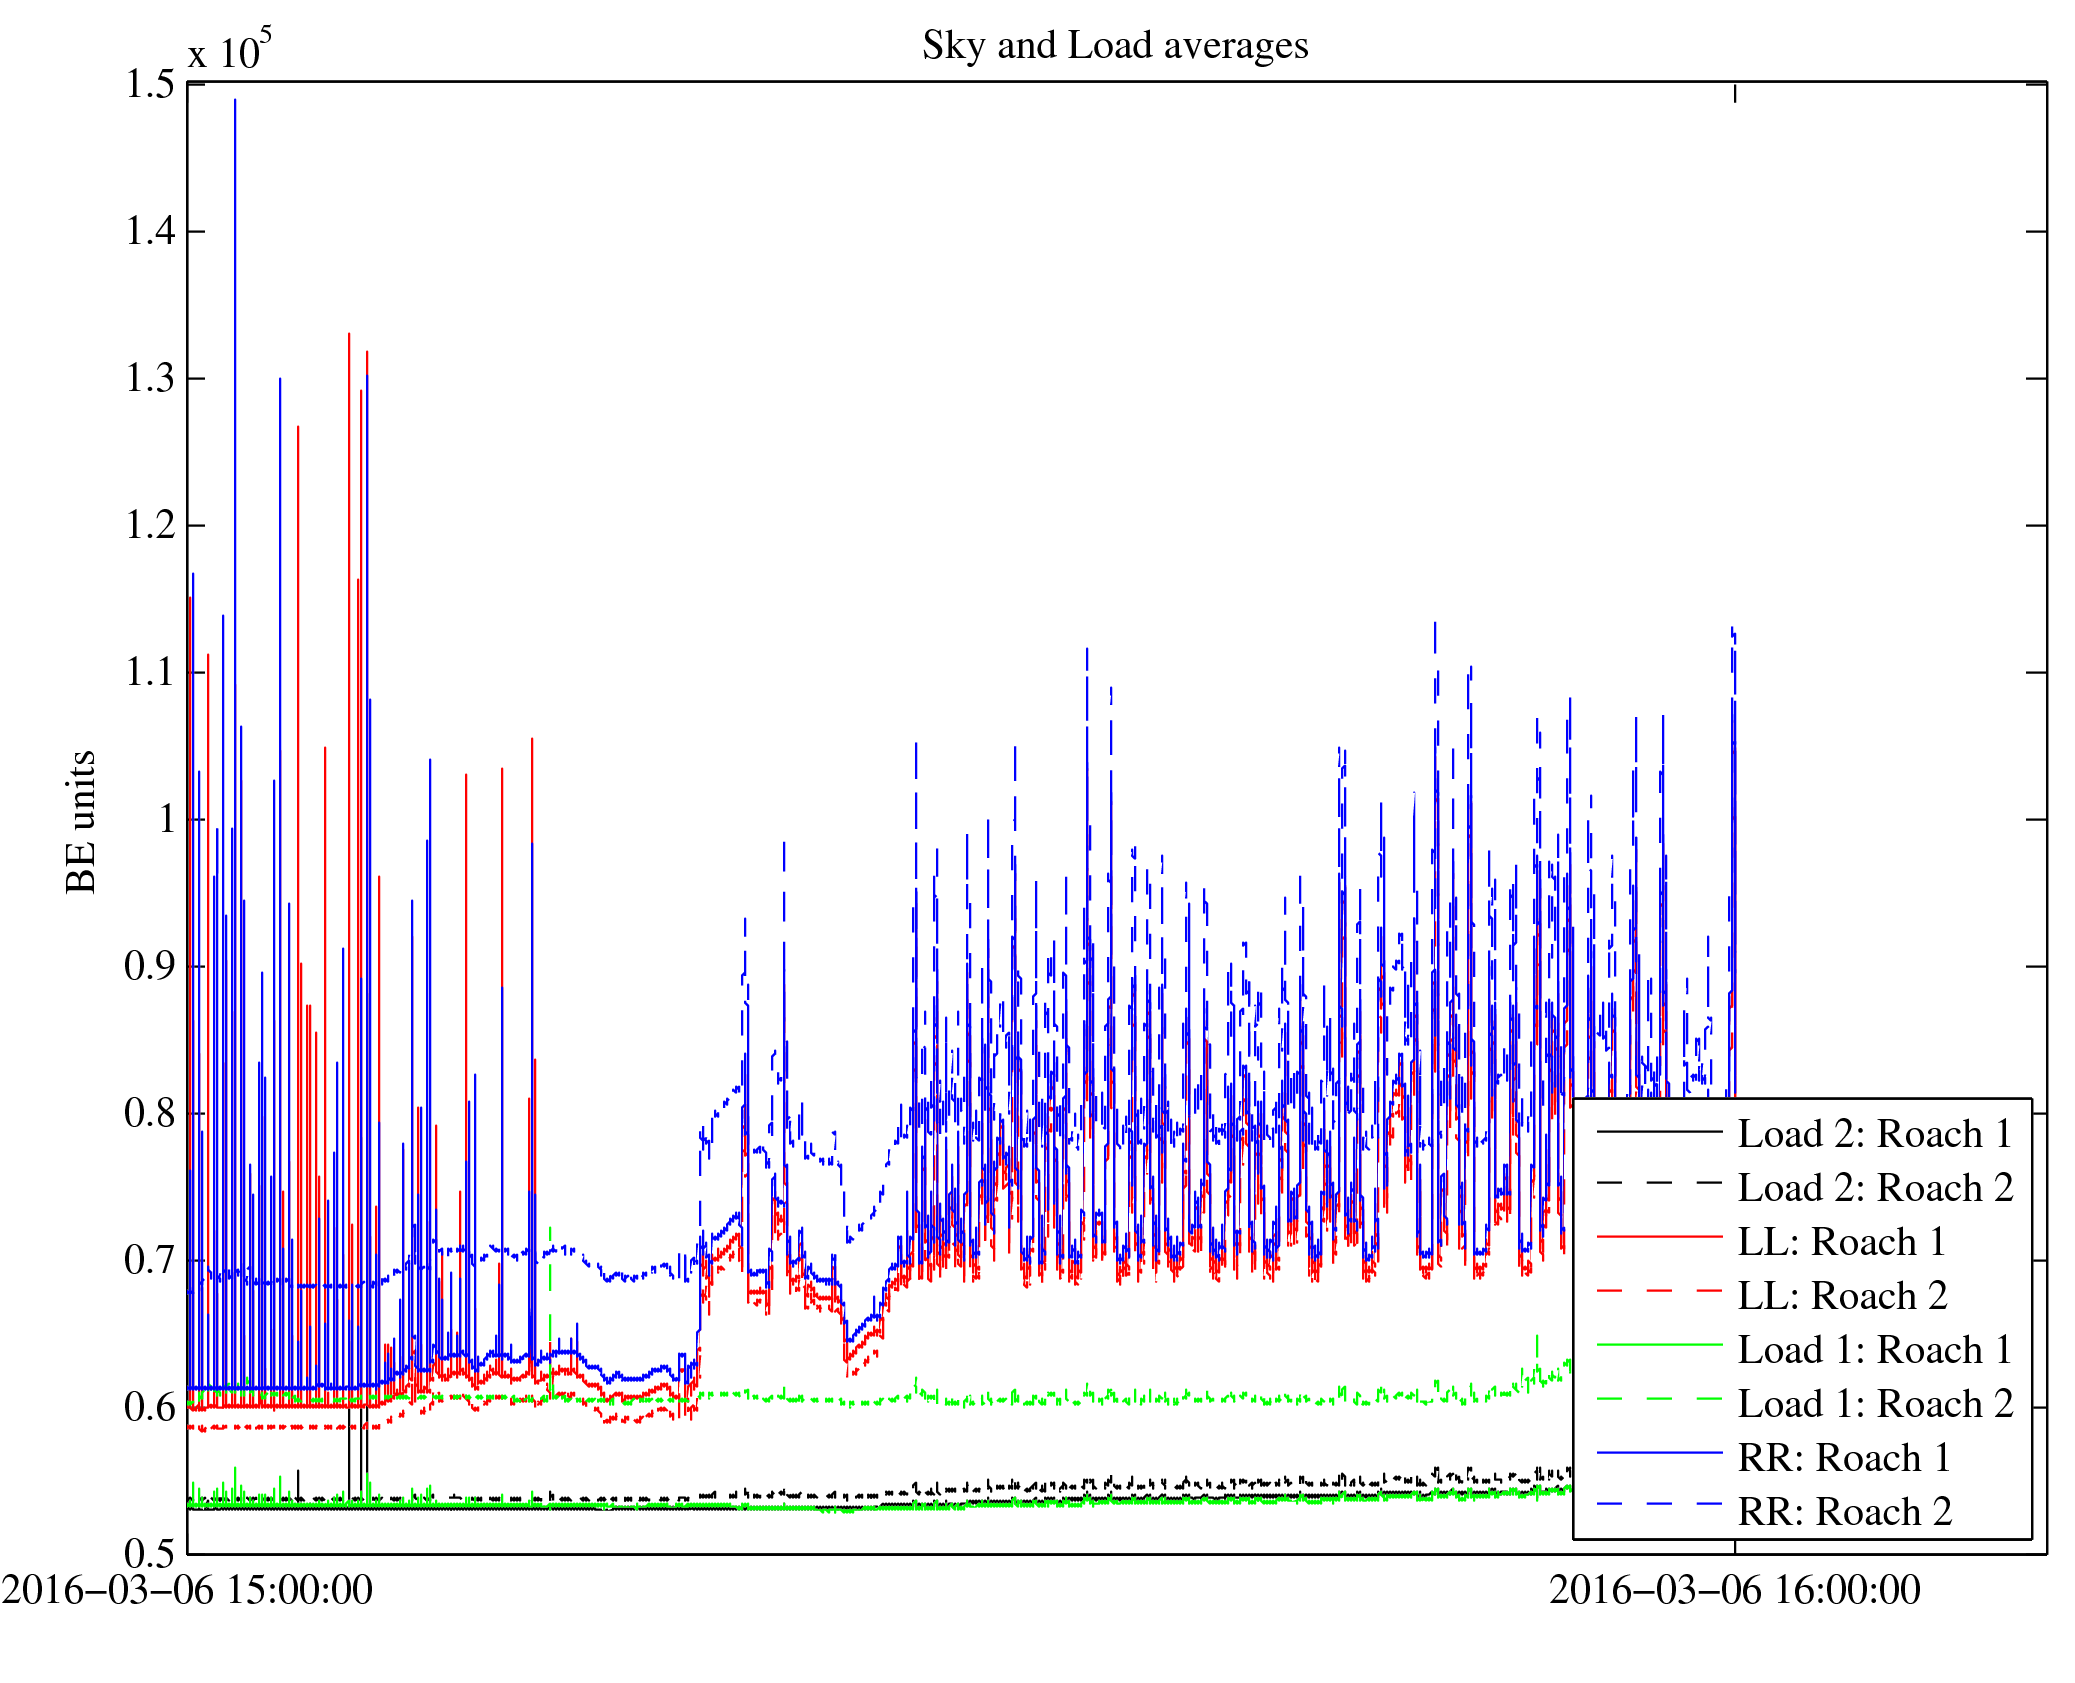Click the y-axis tick label '1'

(x=167, y=819)
